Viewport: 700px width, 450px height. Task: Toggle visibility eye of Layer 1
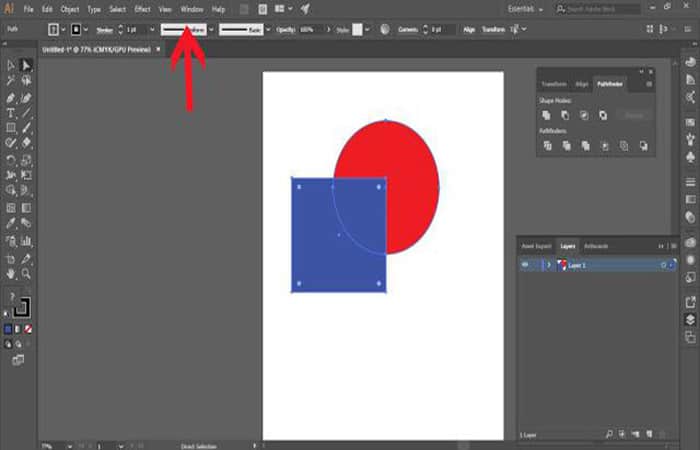pyautogui.click(x=525, y=265)
